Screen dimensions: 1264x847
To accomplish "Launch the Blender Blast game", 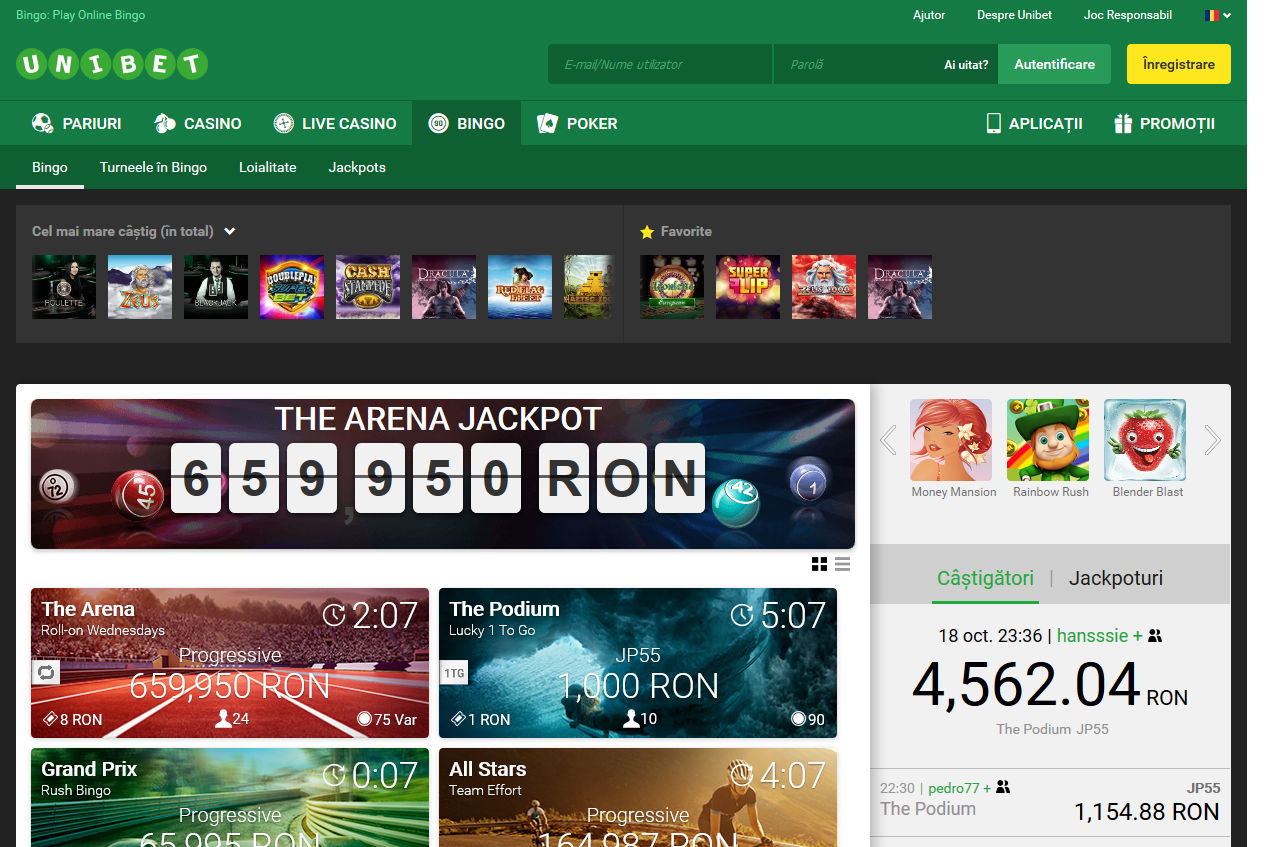I will coord(1145,440).
